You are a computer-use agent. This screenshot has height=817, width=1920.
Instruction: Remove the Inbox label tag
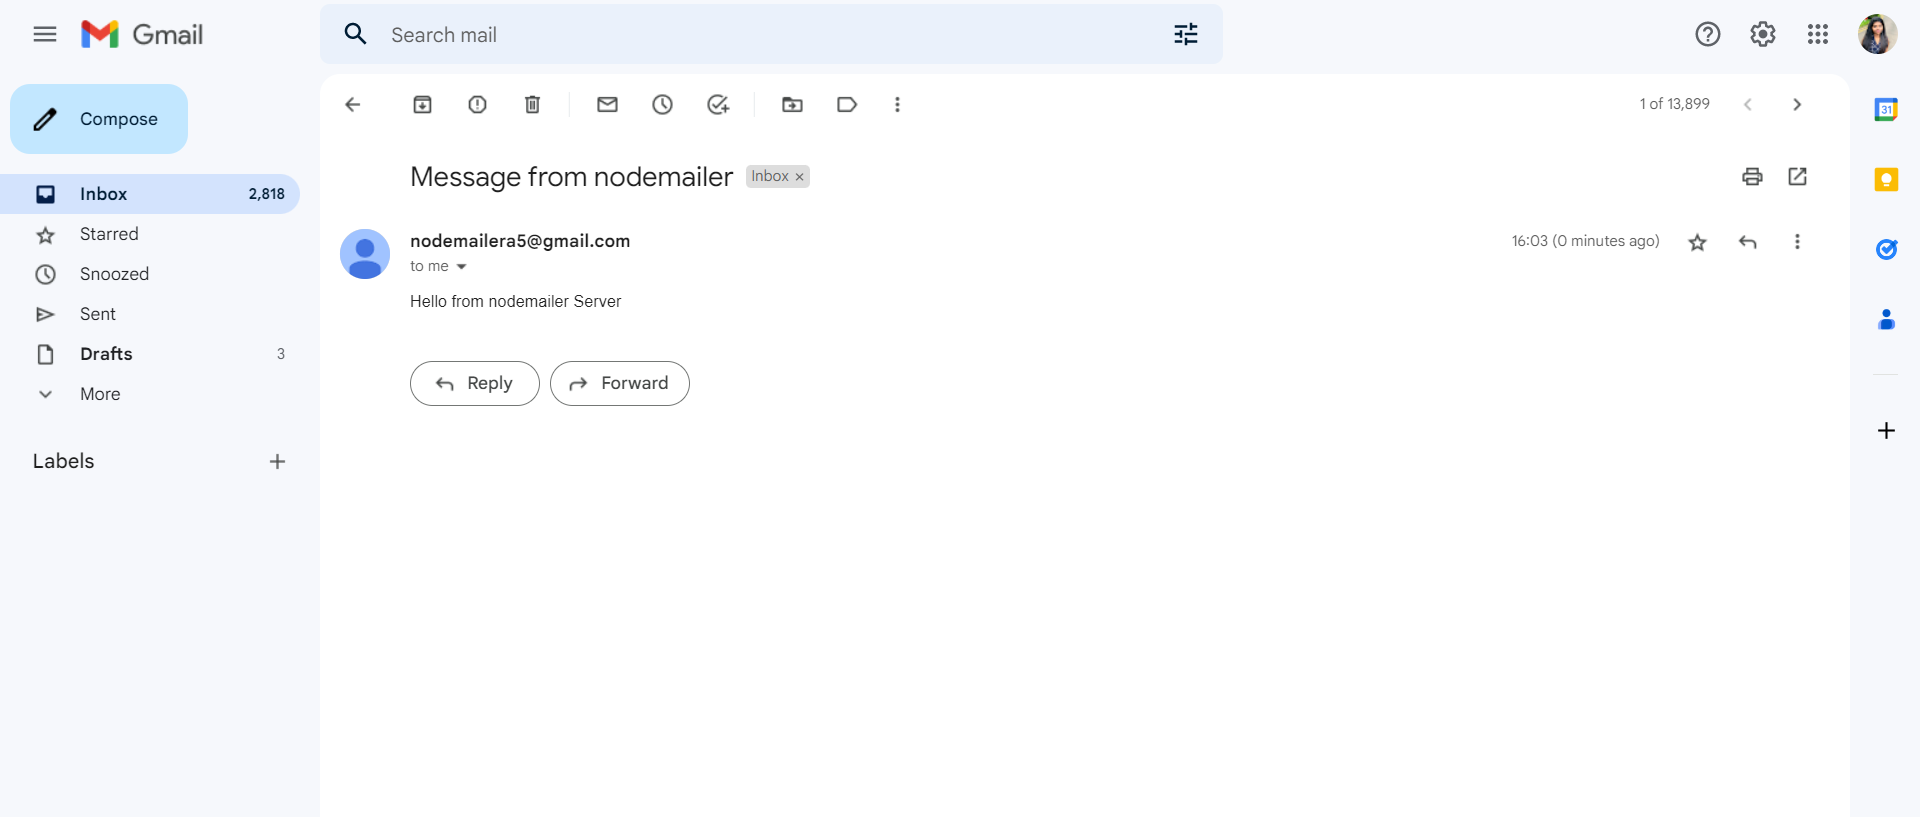pyautogui.click(x=799, y=177)
